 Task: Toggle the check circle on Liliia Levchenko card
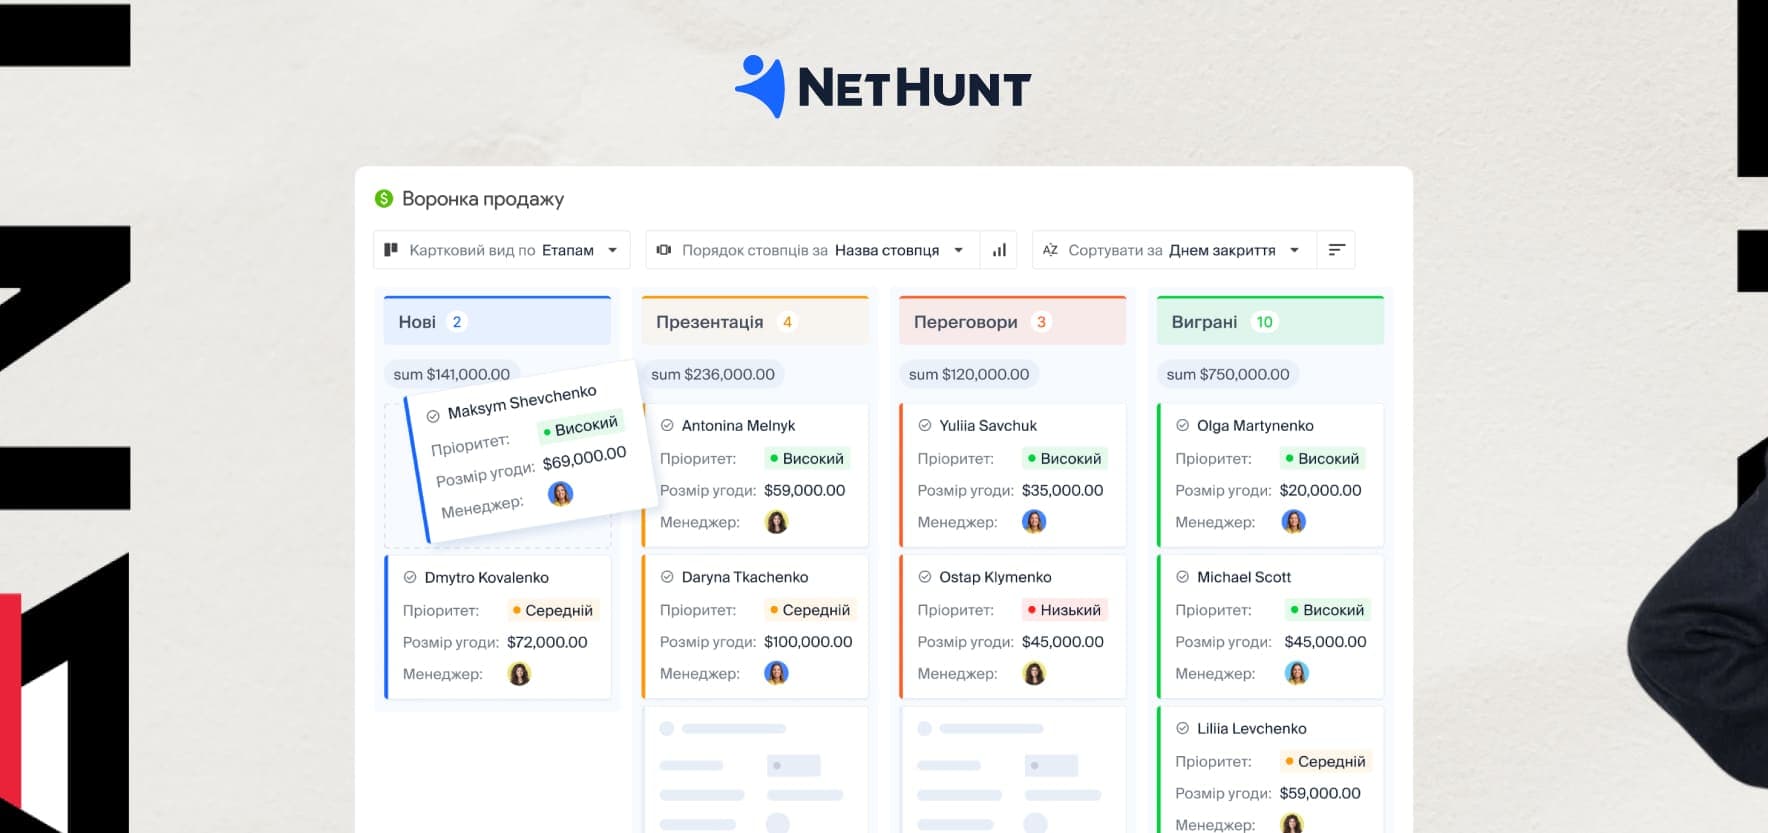tap(1182, 728)
